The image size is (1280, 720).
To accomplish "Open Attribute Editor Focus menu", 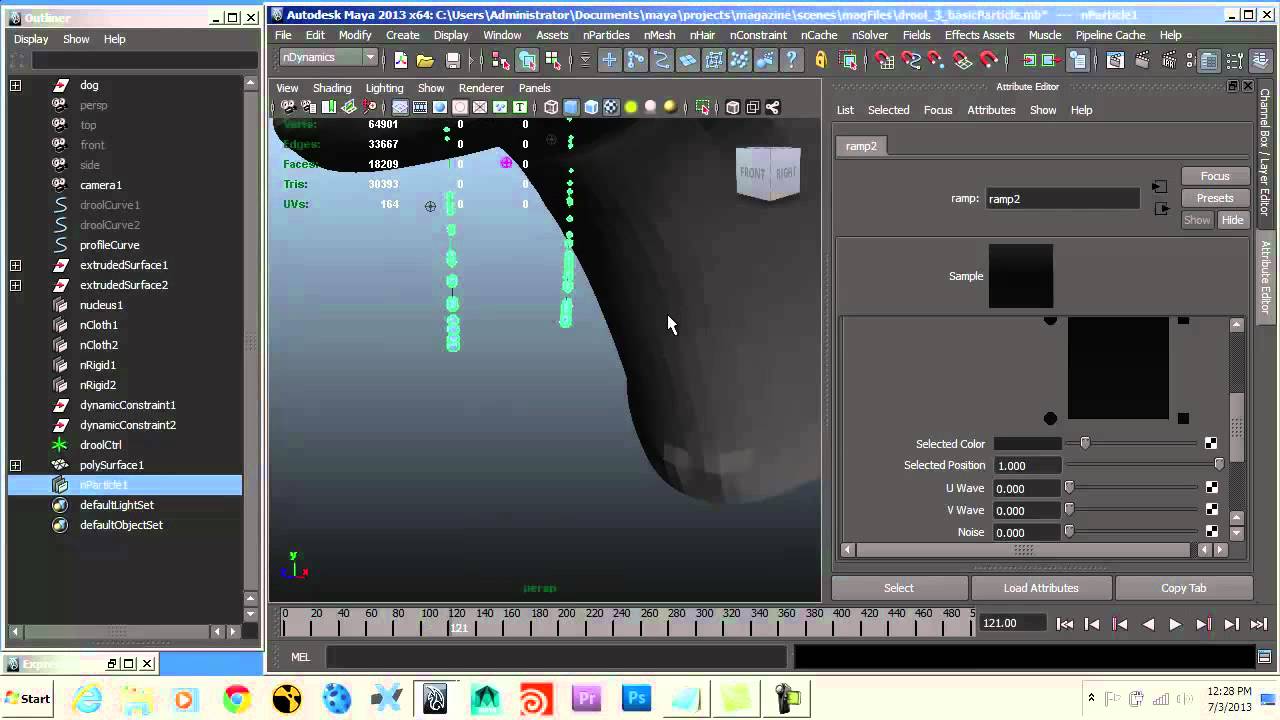I will [x=938, y=110].
